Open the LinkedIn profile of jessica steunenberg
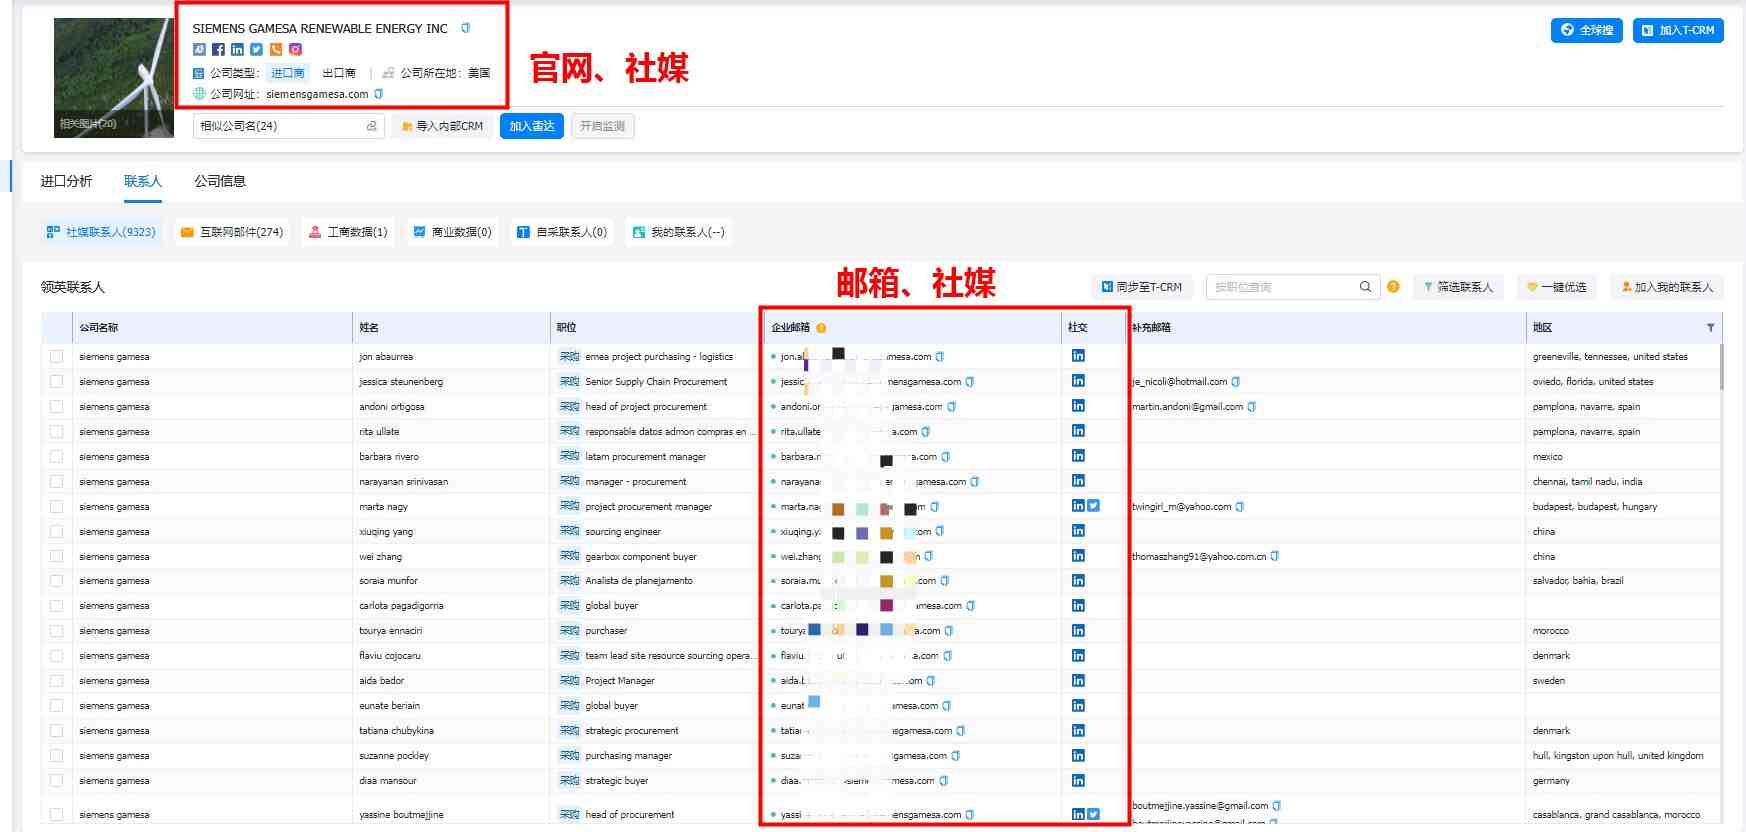The width and height of the screenshot is (1746, 832). point(1078,381)
